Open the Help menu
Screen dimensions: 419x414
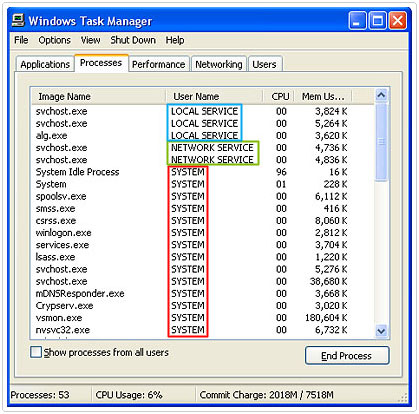[175, 40]
